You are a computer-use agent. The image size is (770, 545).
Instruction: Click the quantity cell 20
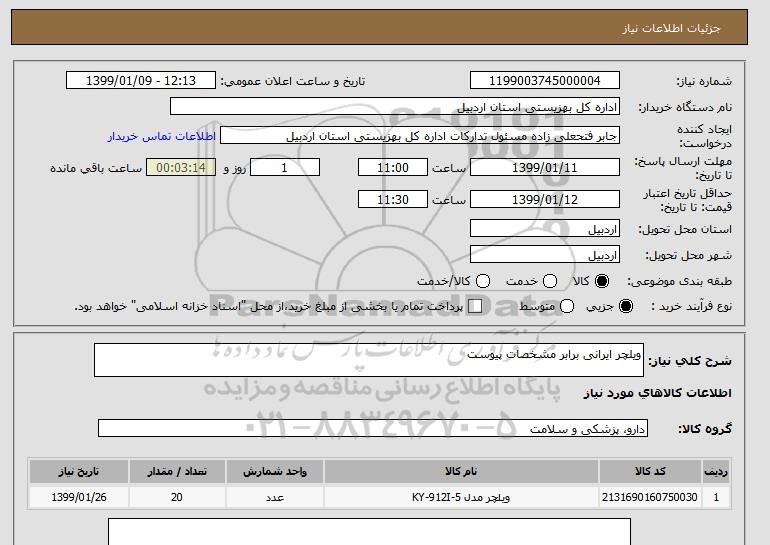tap(177, 497)
